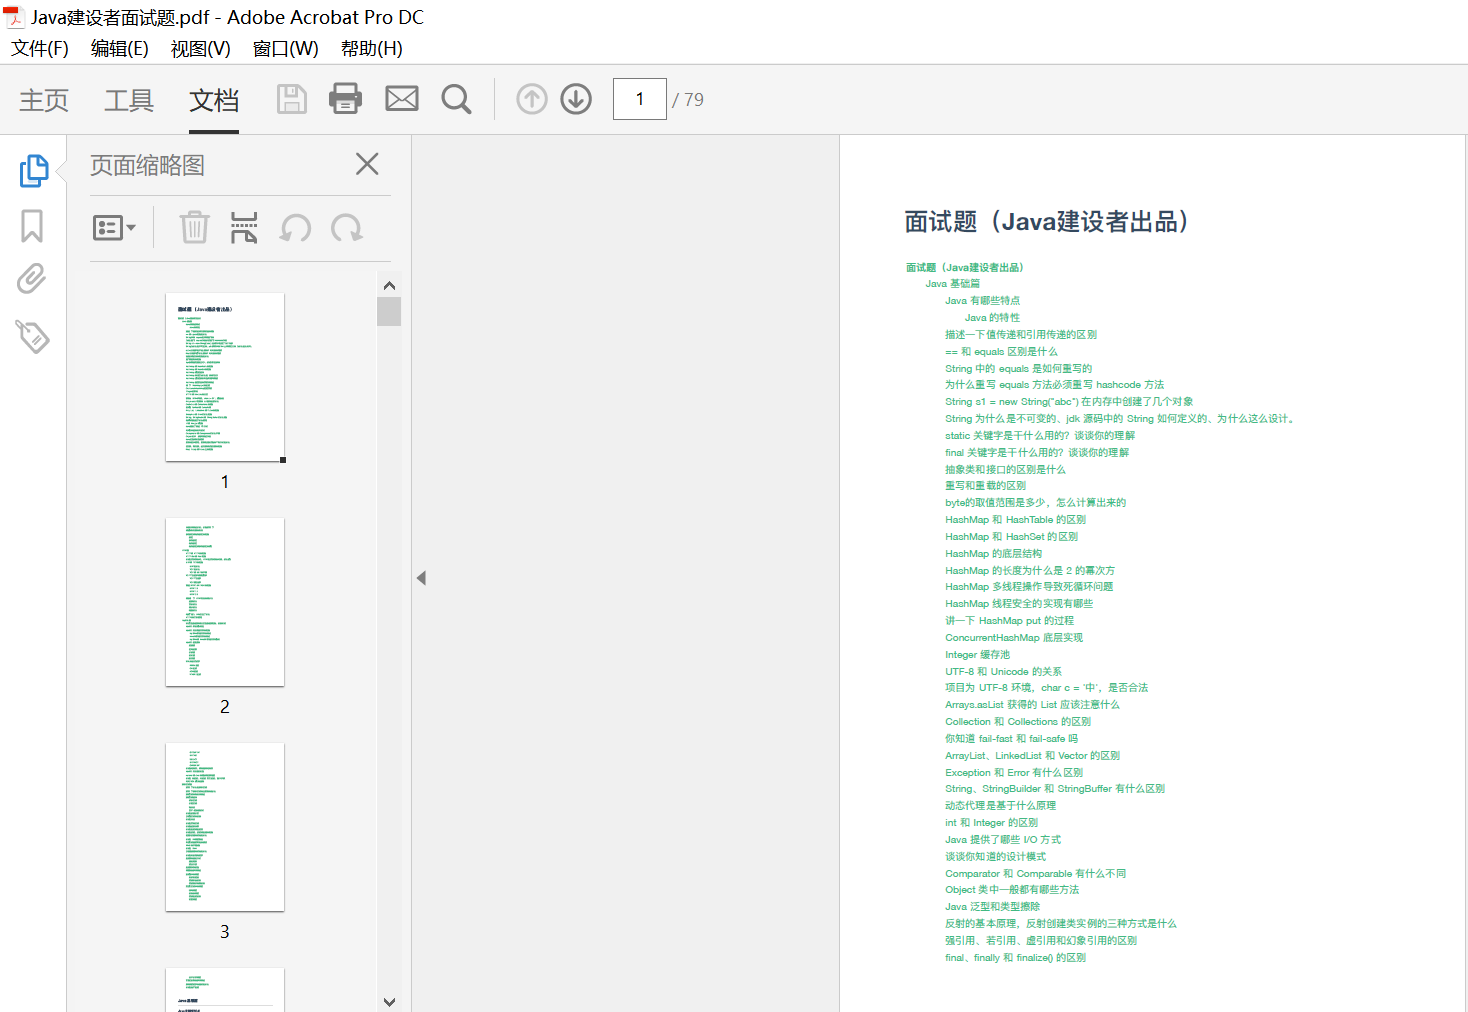Open link '描述一下值传递和引用传递的区别'
This screenshot has width=1468, height=1012.
tap(1021, 335)
